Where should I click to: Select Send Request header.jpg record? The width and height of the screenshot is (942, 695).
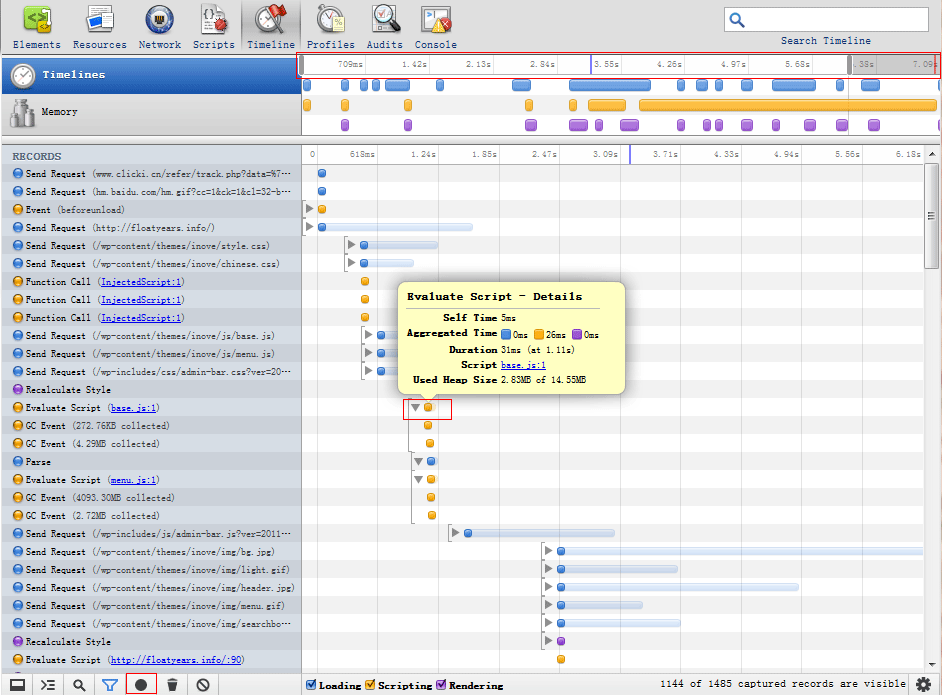[x=151, y=587]
